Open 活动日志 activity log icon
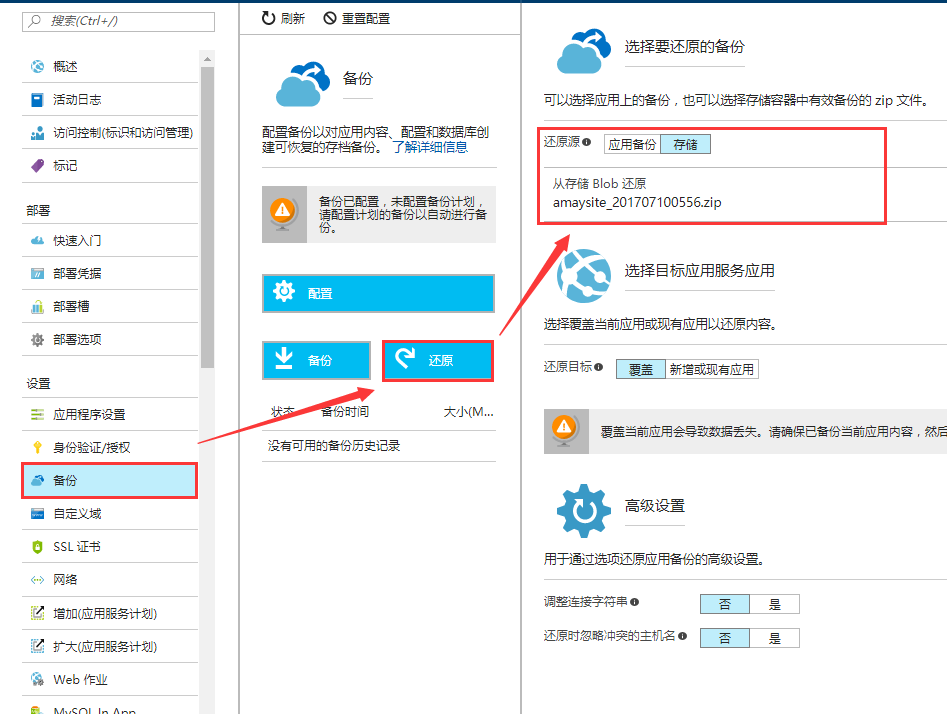 point(37,100)
